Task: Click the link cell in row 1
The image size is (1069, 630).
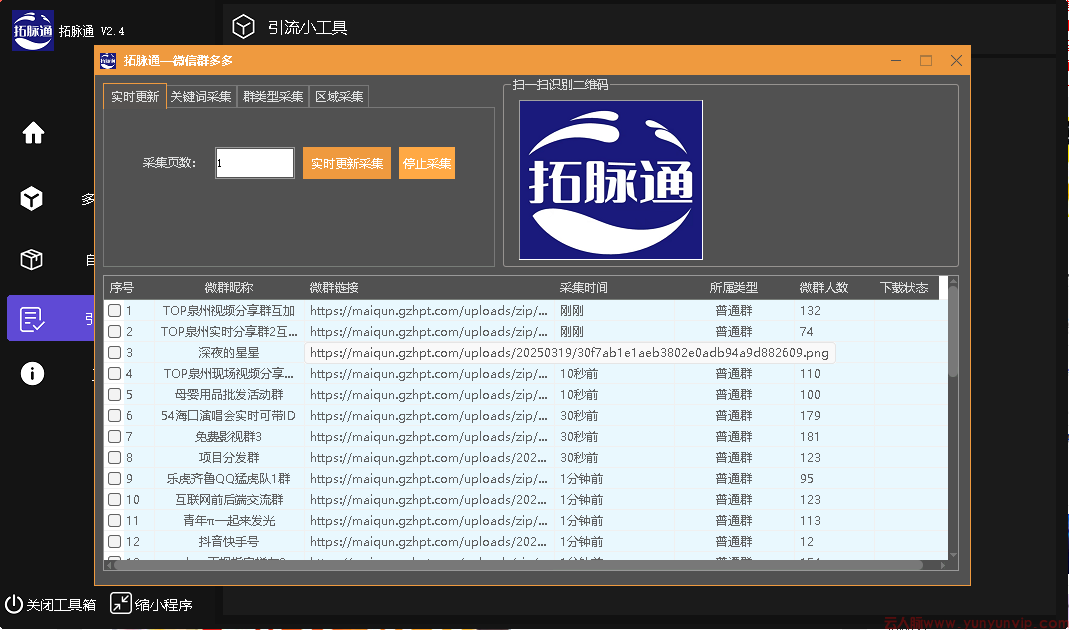Action: [x=429, y=310]
